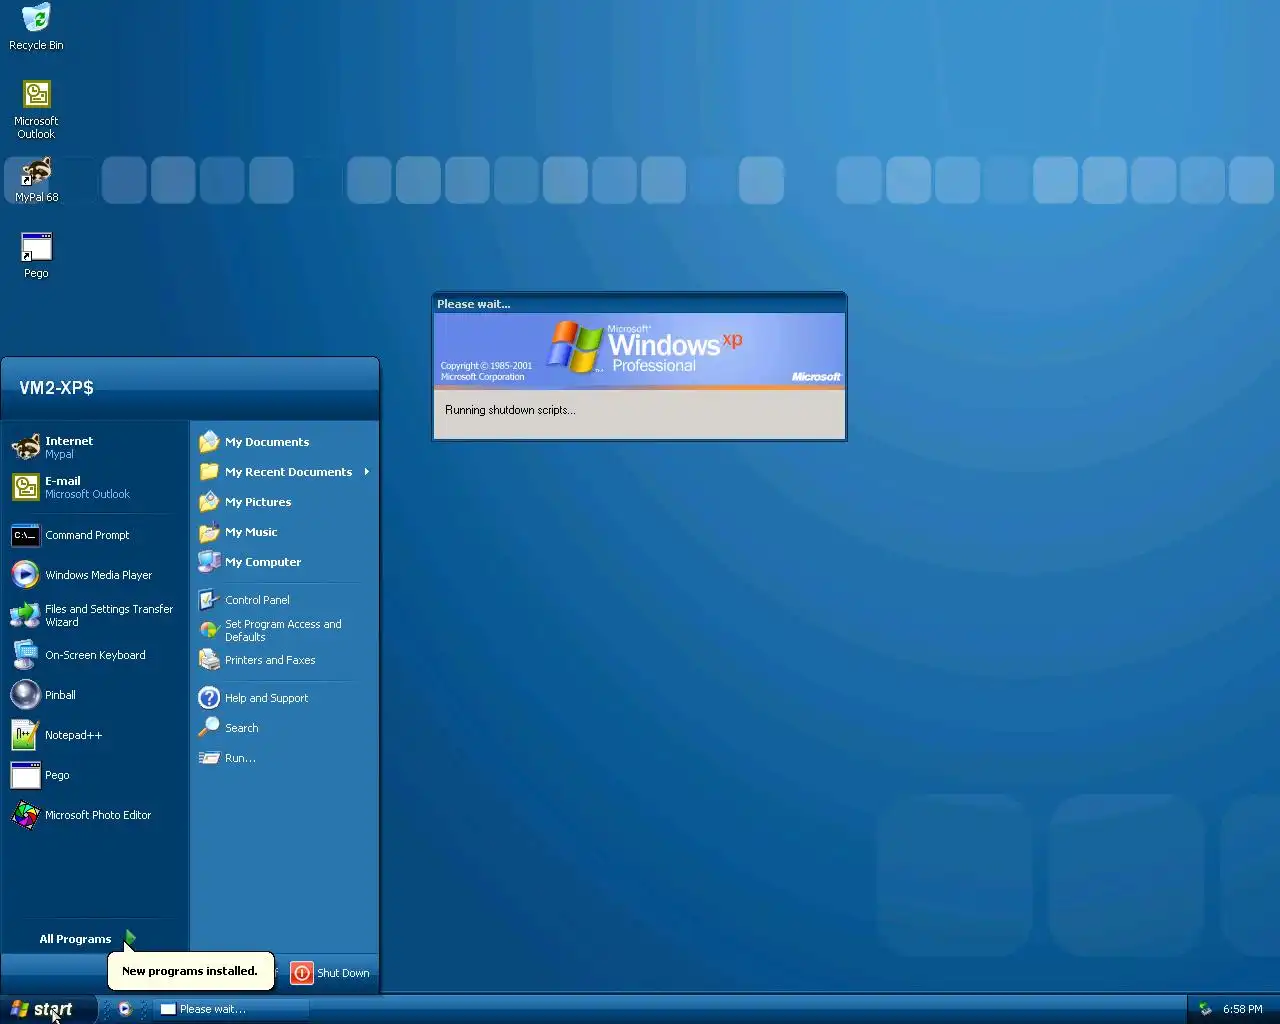This screenshot has height=1024, width=1280.
Task: Open Set Program Access and Defaults
Action: [x=284, y=630]
